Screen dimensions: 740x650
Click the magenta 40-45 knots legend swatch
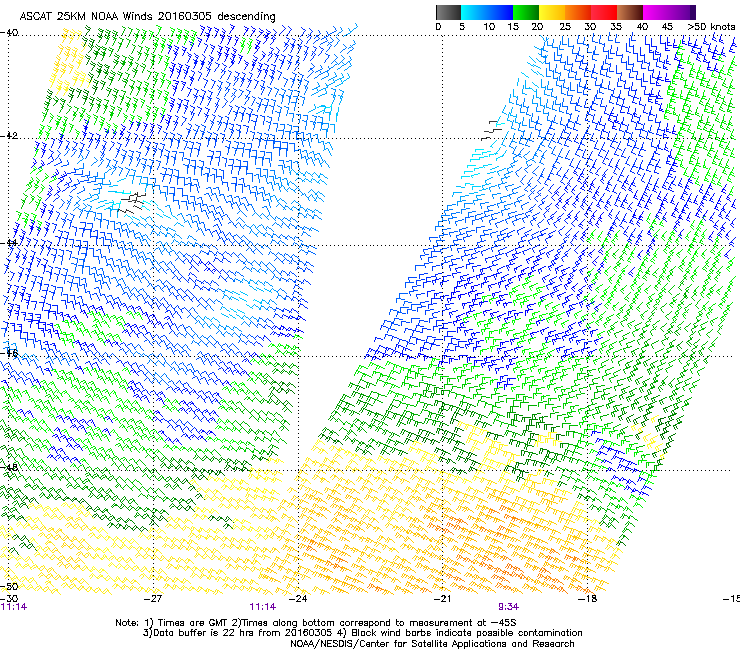(656, 12)
